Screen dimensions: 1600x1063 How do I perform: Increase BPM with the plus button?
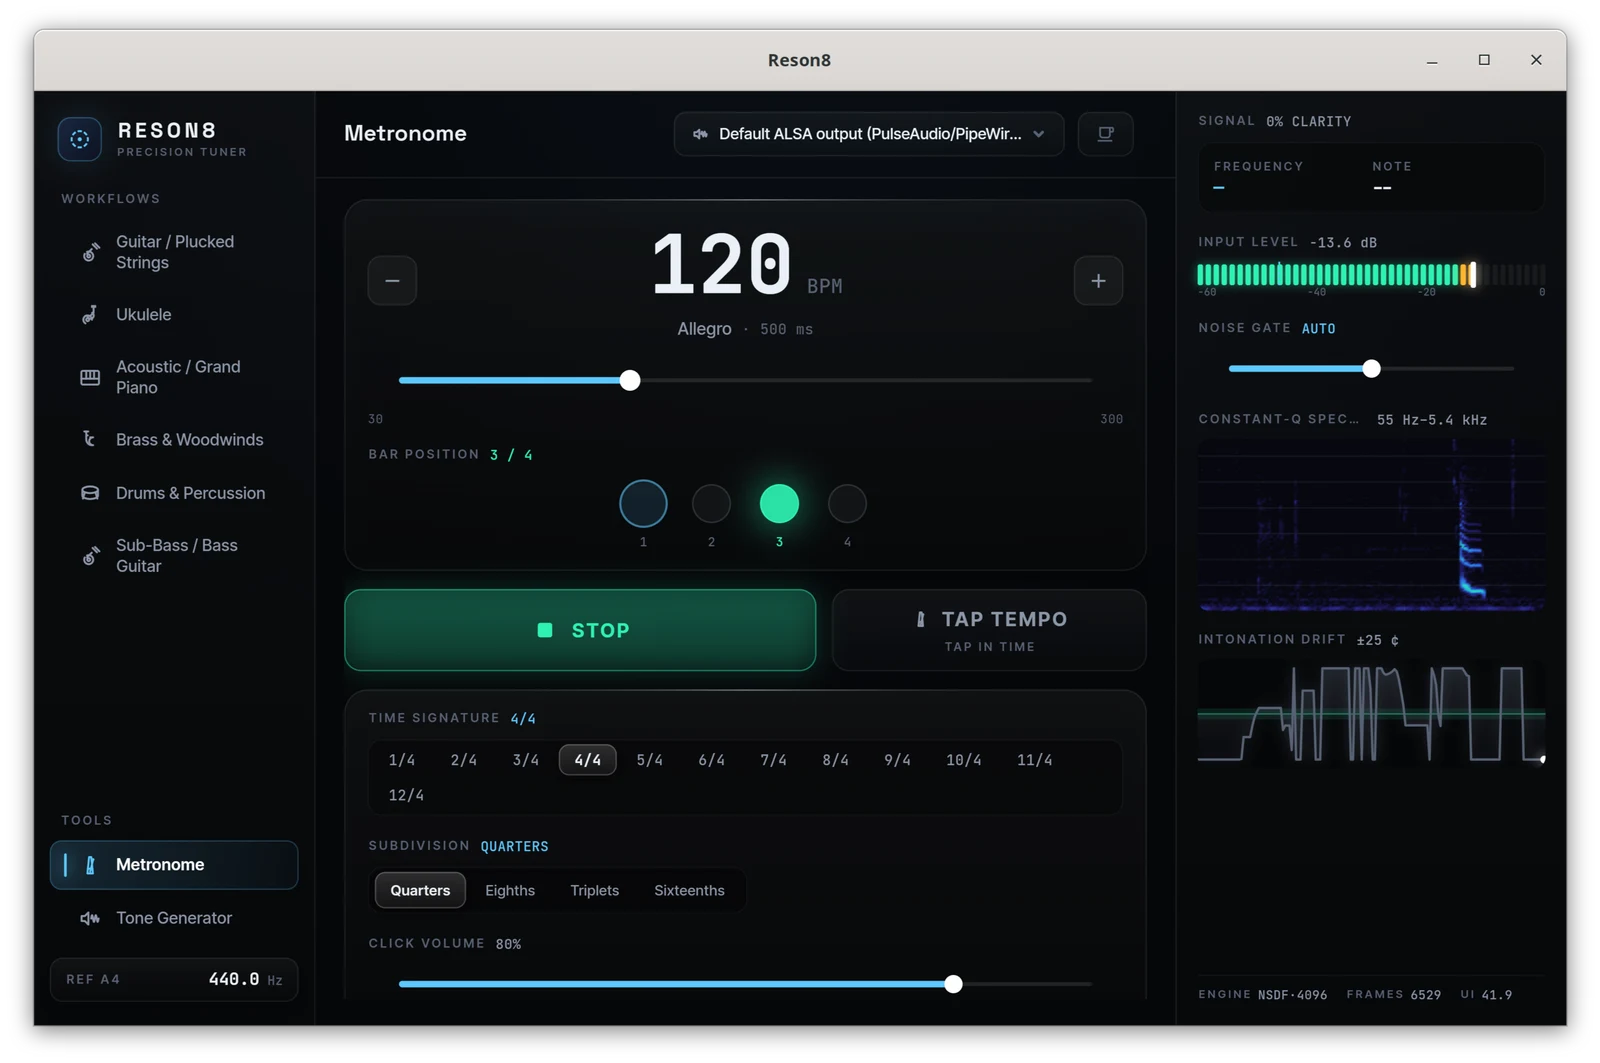[1099, 281]
